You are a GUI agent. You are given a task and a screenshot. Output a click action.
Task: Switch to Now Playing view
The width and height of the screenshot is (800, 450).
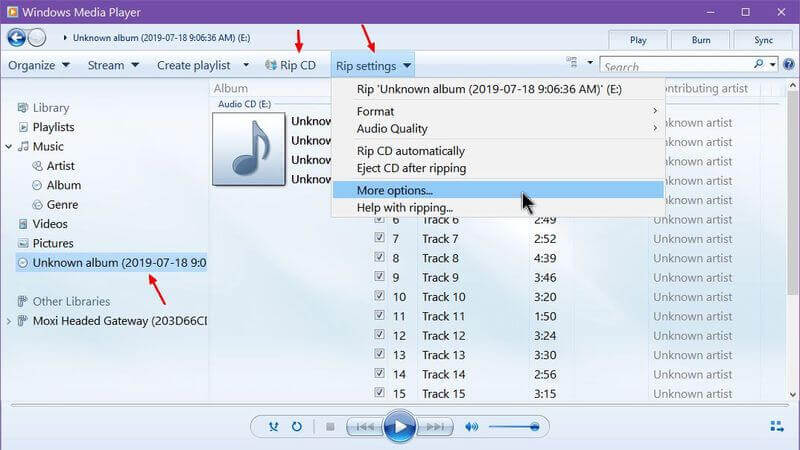point(777,427)
